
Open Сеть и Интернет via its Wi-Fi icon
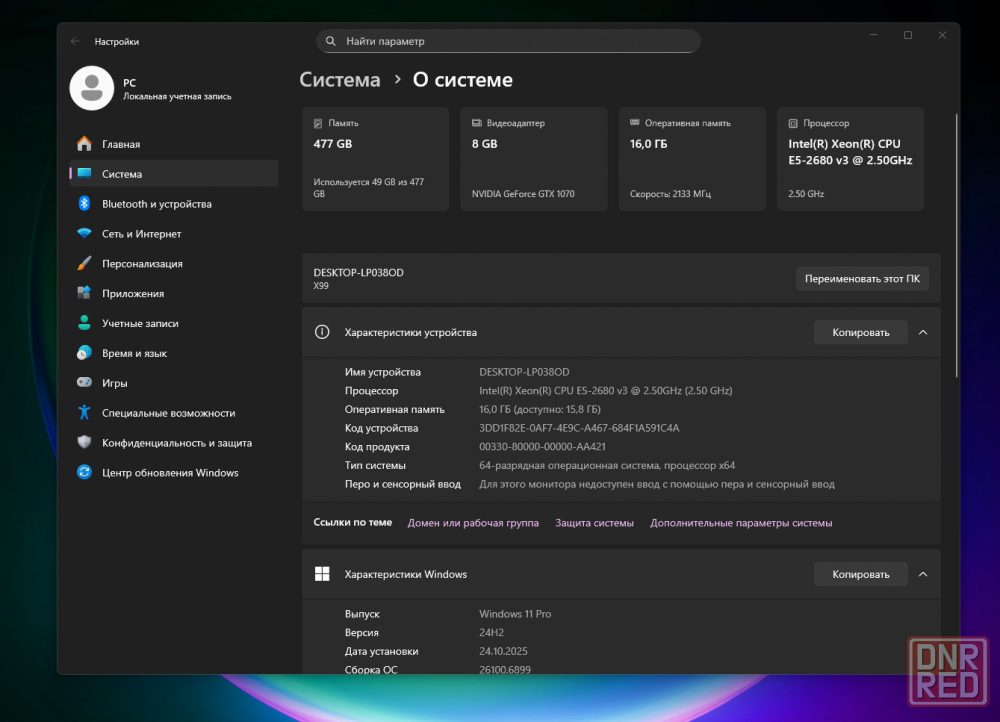[84, 234]
